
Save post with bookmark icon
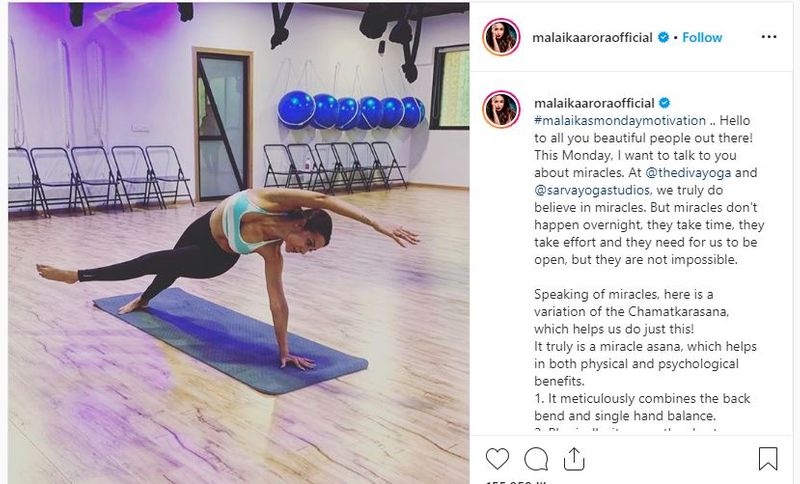[768, 458]
